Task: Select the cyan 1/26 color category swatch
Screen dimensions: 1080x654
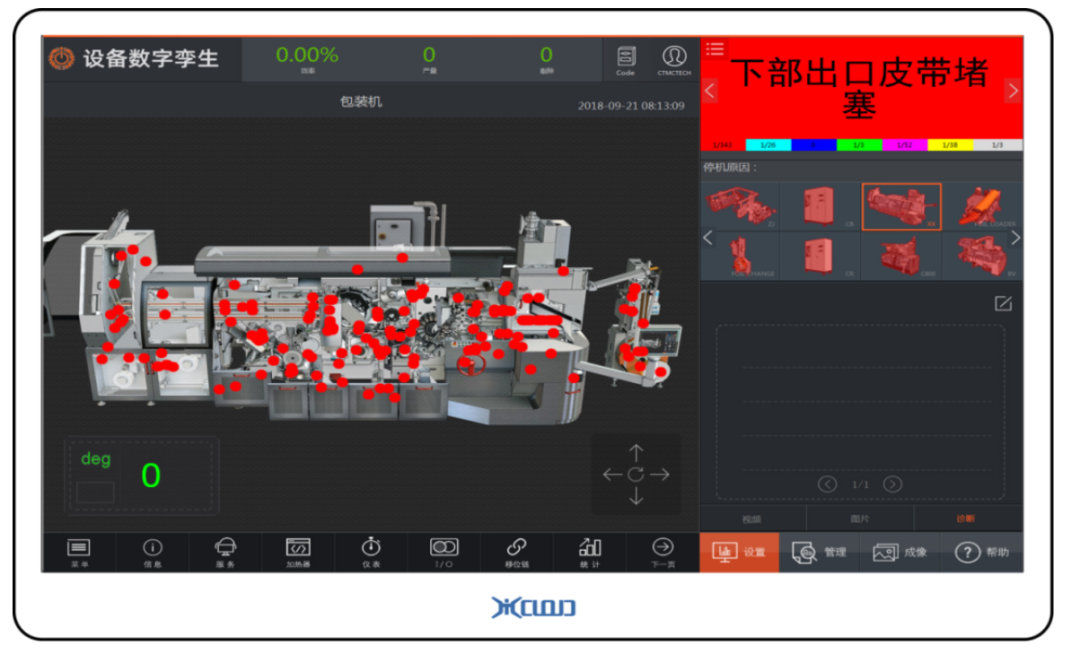Action: click(x=767, y=145)
